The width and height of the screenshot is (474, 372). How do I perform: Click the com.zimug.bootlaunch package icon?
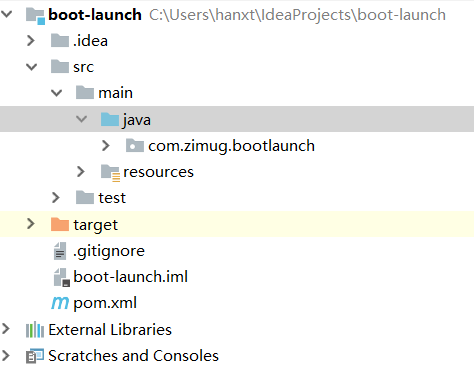coord(135,146)
